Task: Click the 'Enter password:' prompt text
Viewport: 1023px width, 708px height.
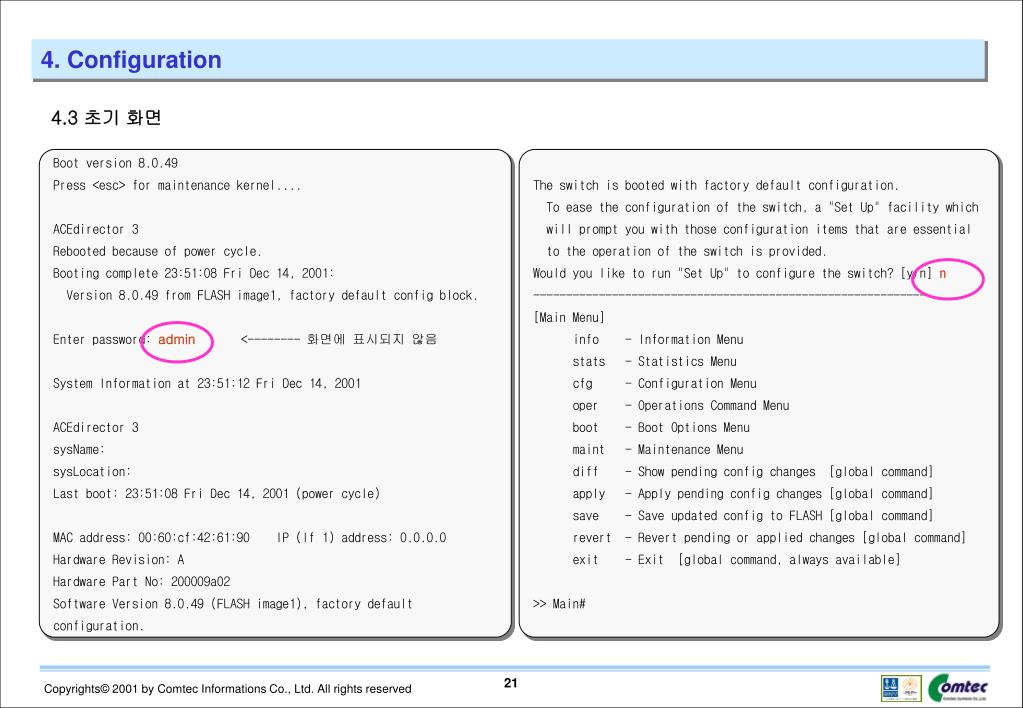Action: 102,339
